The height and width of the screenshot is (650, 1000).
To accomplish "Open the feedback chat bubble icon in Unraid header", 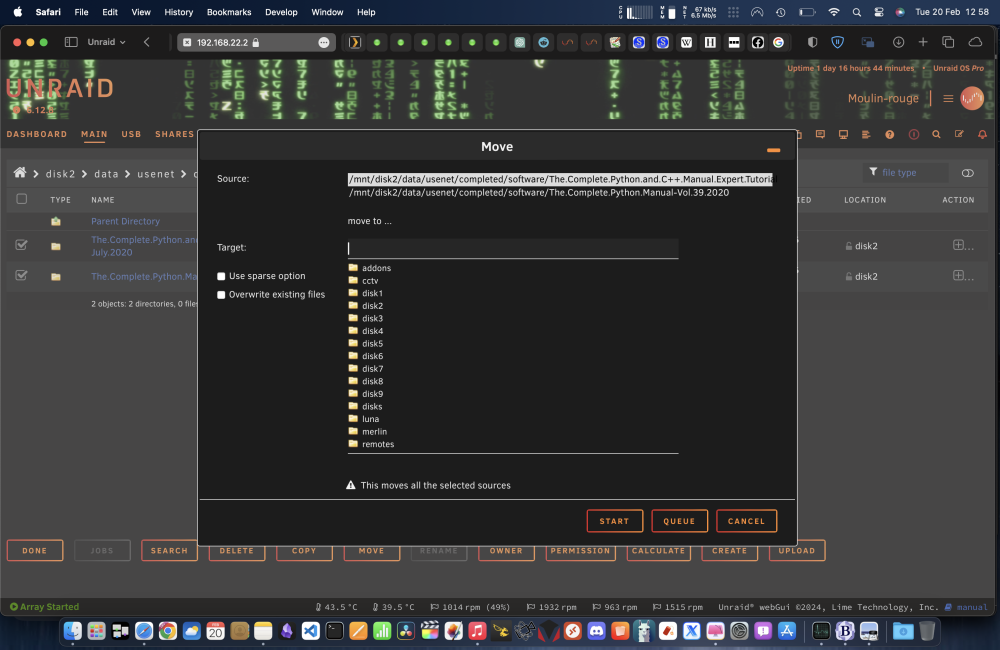I will (x=820, y=135).
